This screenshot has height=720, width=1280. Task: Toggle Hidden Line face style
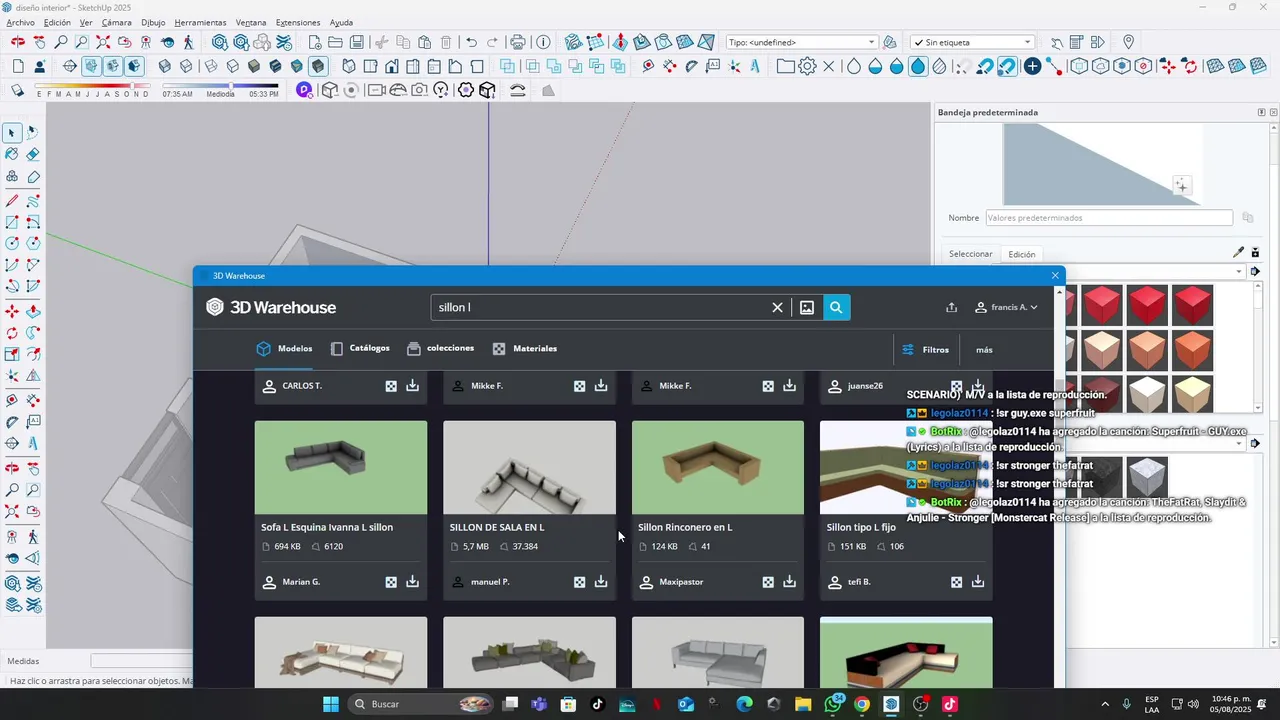tap(232, 66)
